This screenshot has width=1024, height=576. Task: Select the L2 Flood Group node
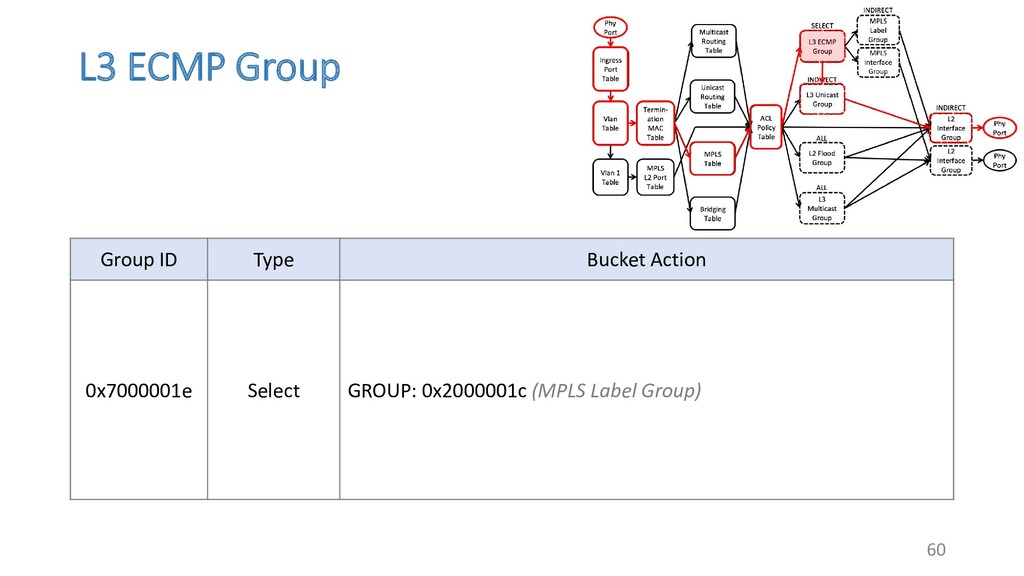click(821, 158)
